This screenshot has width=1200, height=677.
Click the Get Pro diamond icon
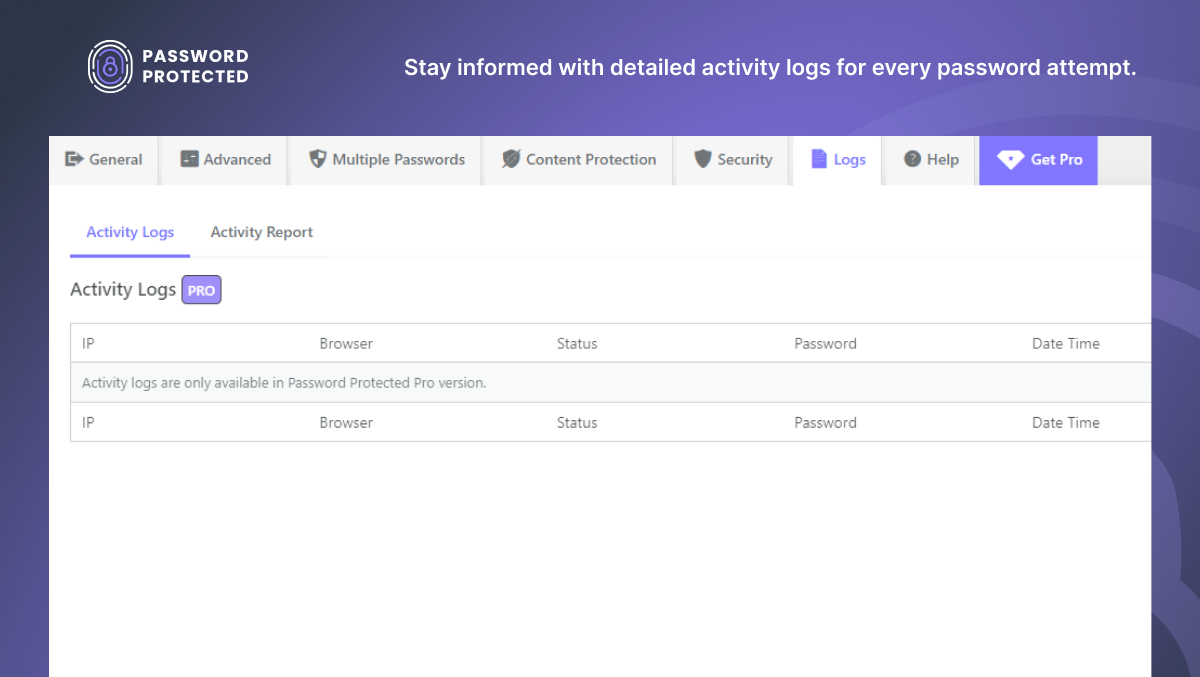coord(1010,160)
